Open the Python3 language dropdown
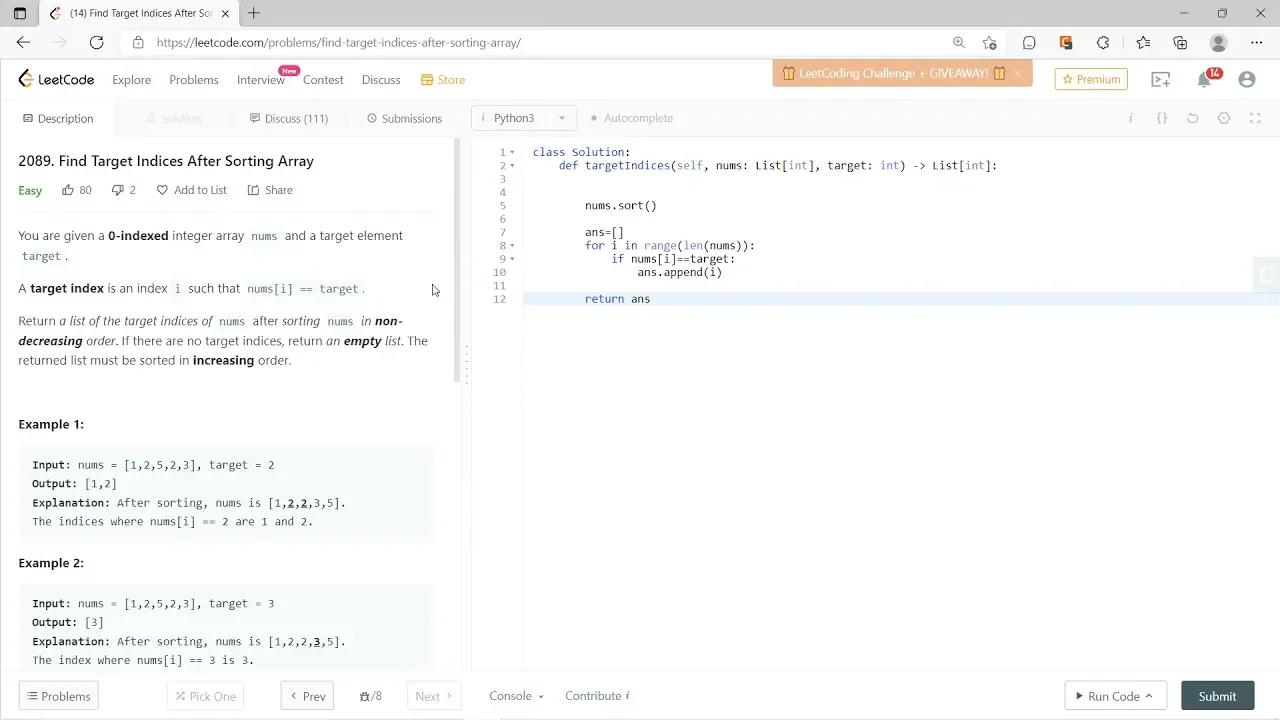 click(524, 118)
